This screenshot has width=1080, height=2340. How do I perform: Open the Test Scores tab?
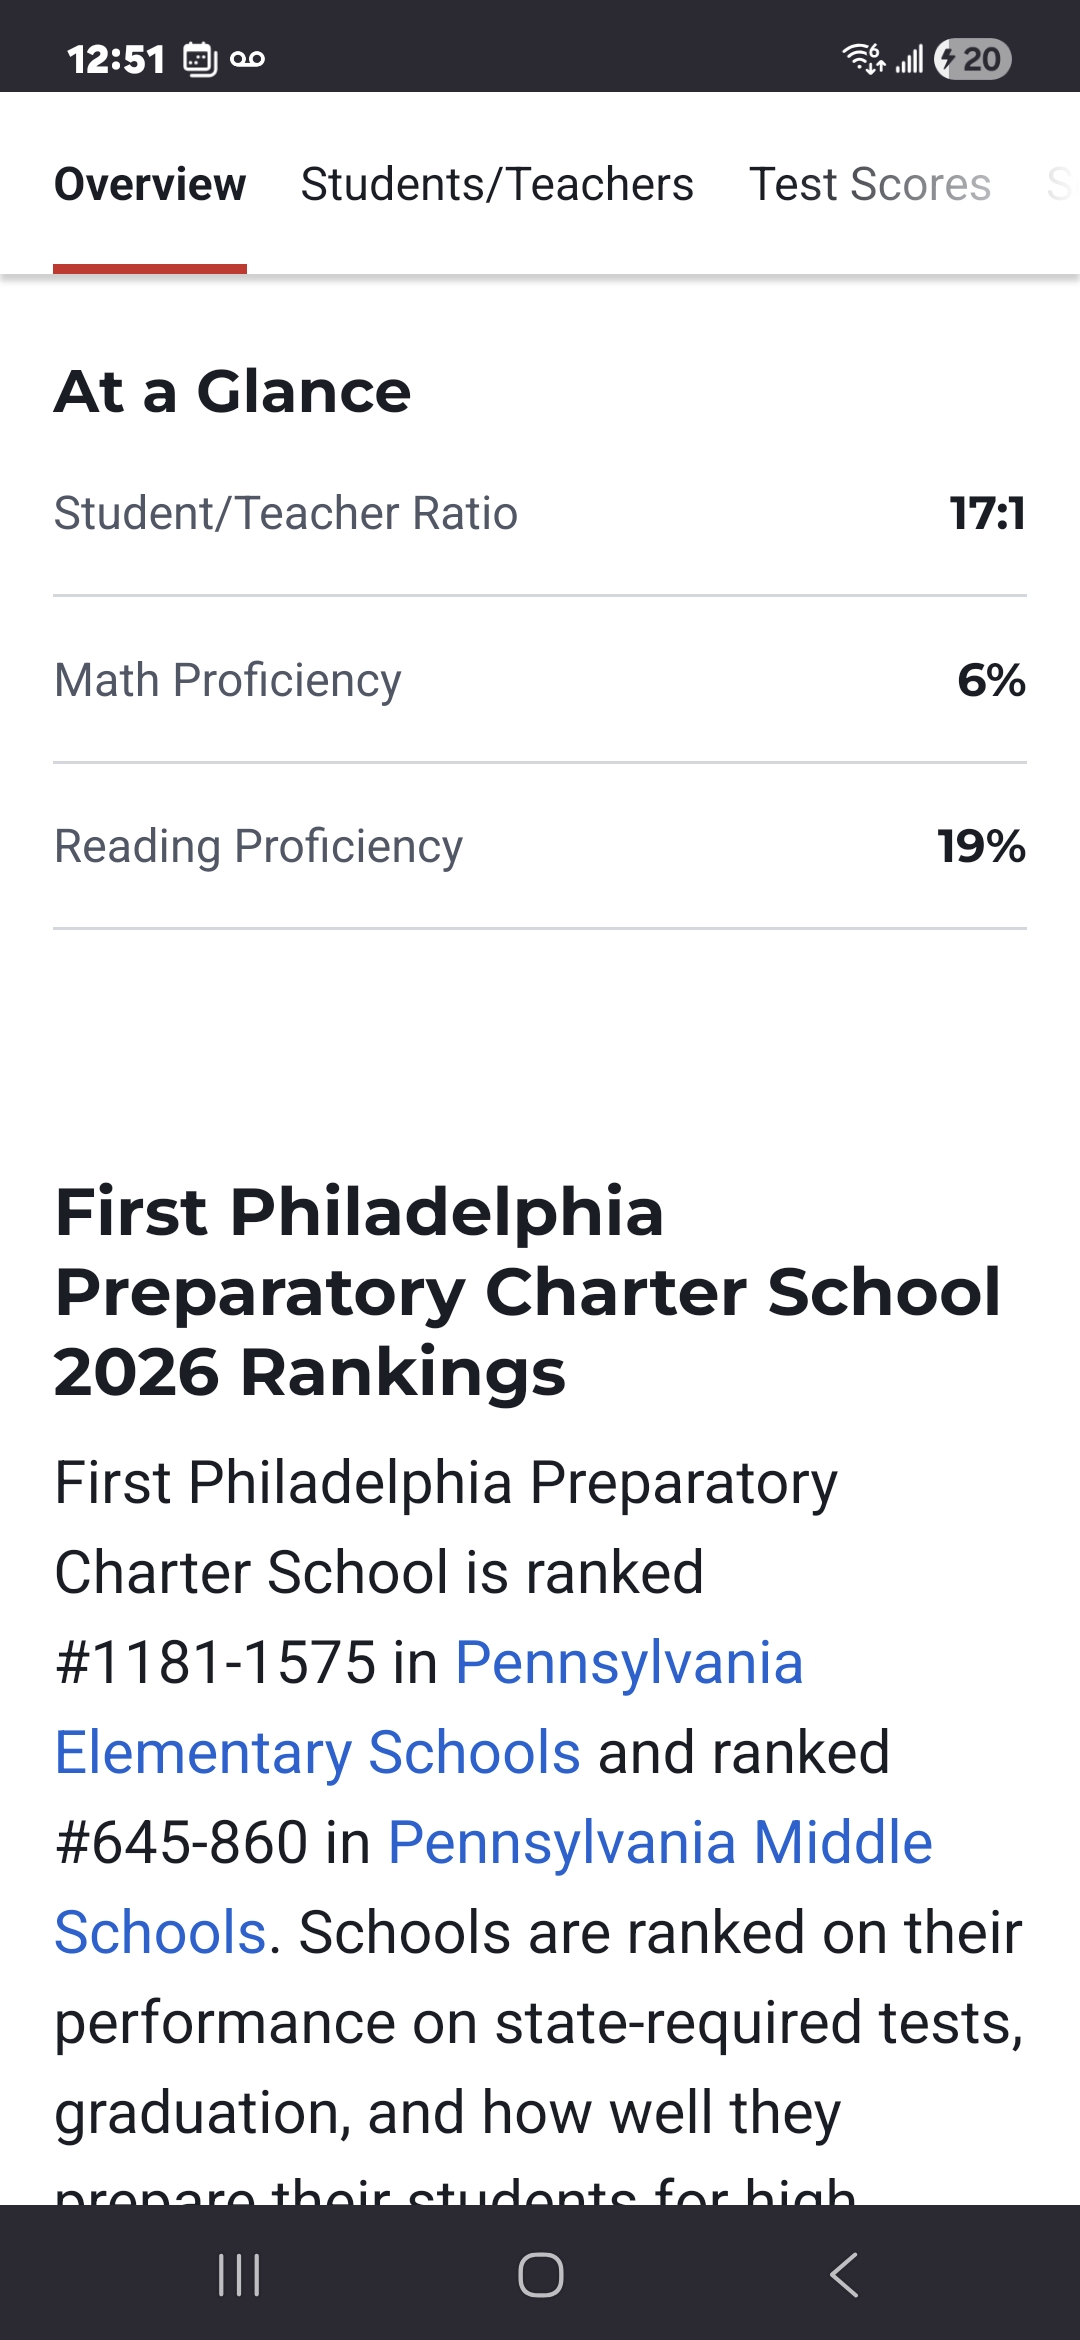(x=870, y=184)
